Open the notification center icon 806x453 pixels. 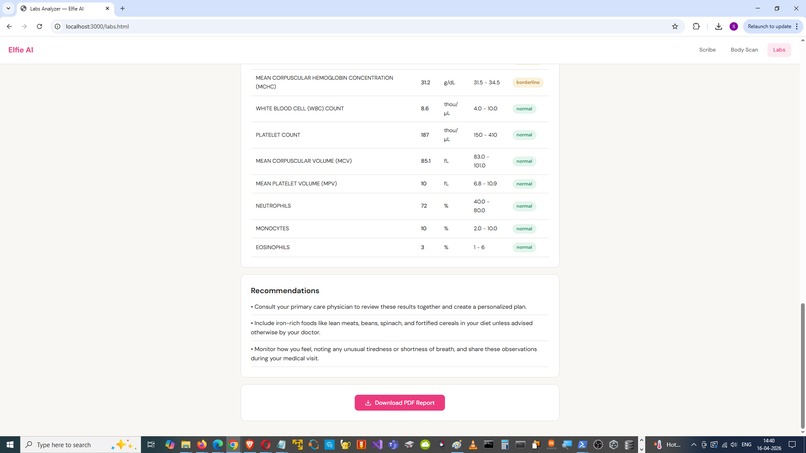click(792, 444)
